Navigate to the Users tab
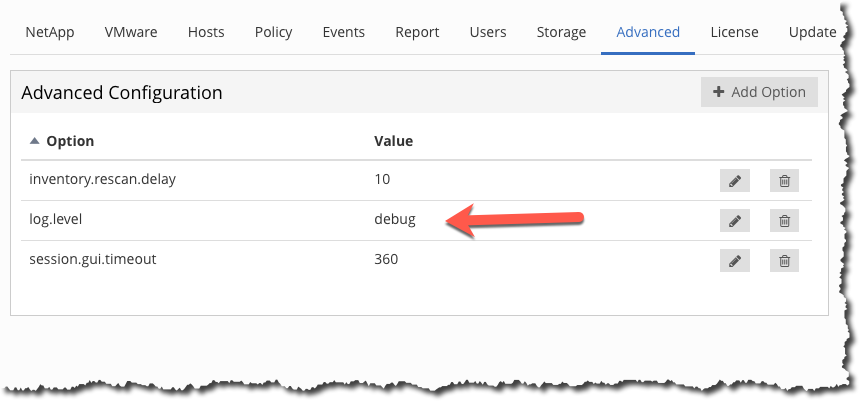 pos(488,32)
